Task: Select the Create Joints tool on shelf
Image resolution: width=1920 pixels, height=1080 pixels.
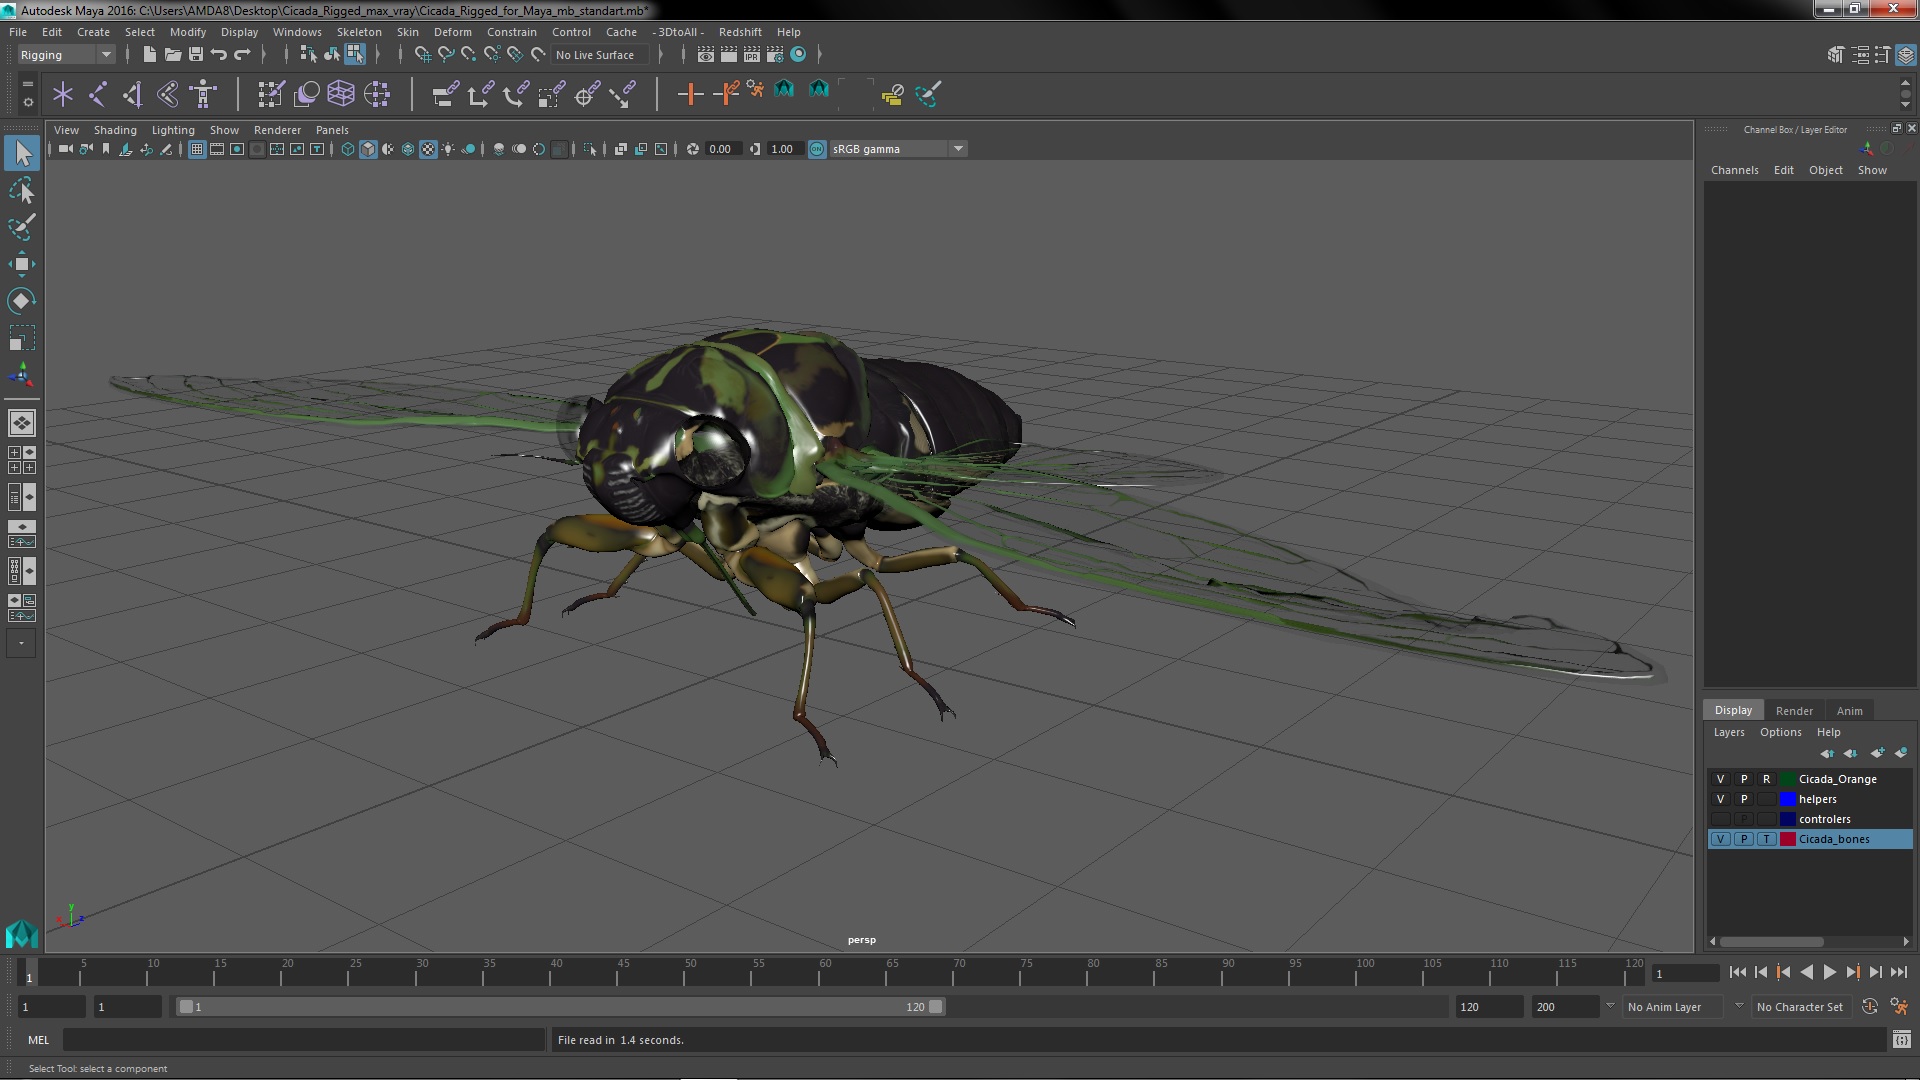Action: coord(98,95)
